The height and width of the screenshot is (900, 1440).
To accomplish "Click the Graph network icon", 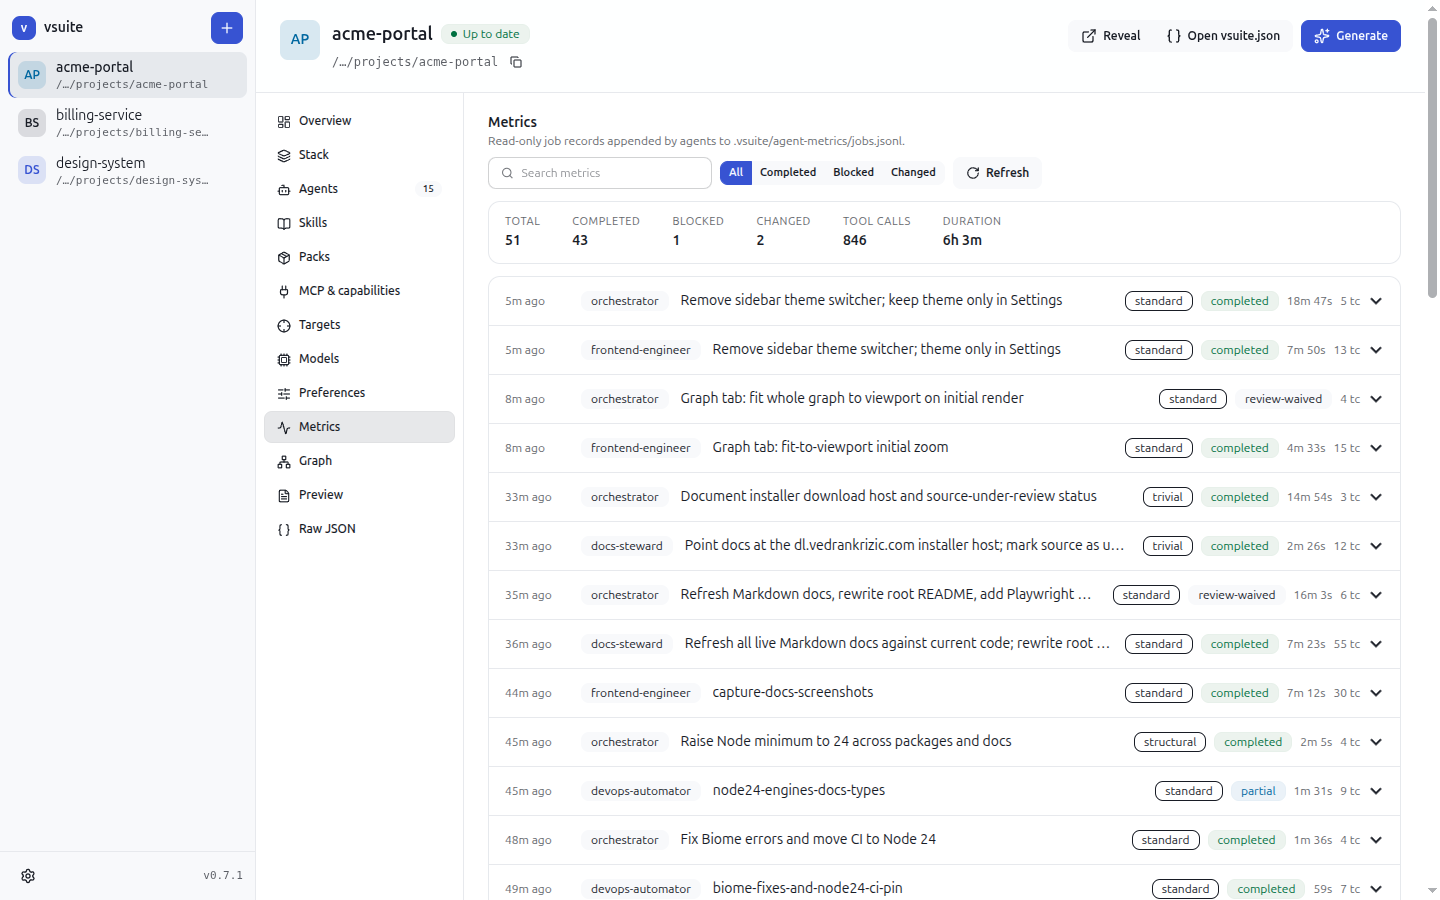I will point(284,461).
